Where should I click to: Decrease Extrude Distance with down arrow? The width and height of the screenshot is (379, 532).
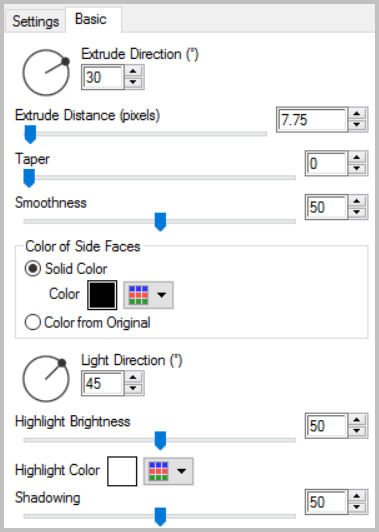click(357, 125)
